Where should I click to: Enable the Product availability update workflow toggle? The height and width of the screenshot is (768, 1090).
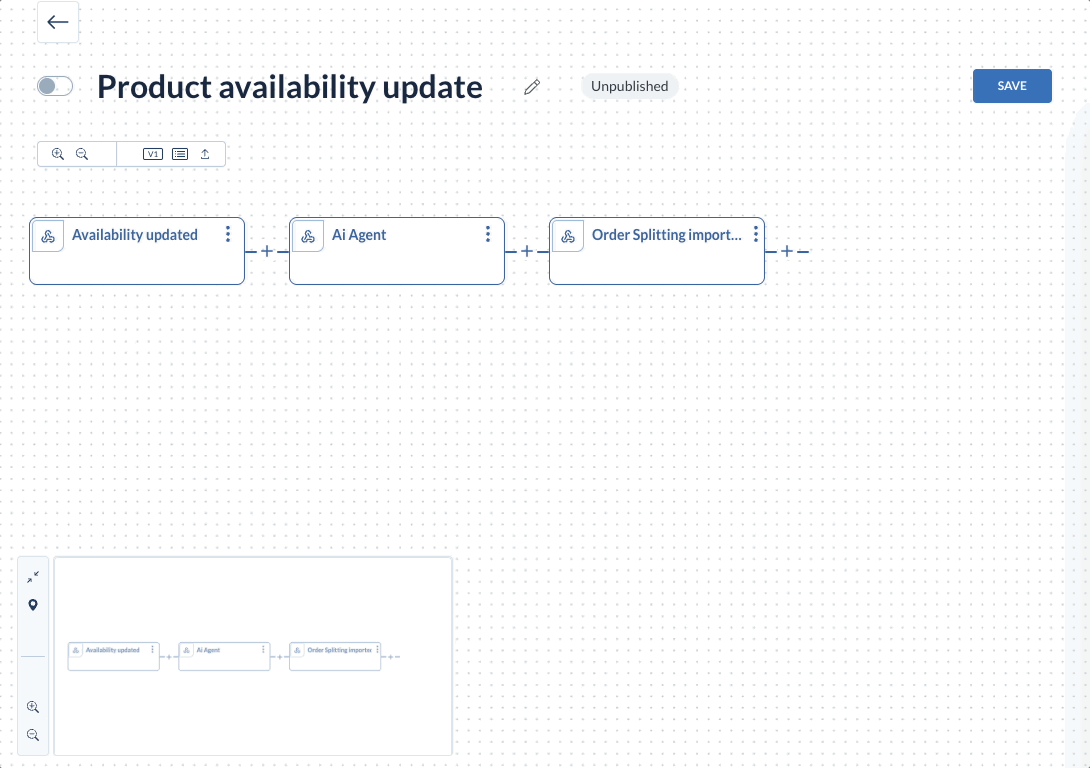55,86
